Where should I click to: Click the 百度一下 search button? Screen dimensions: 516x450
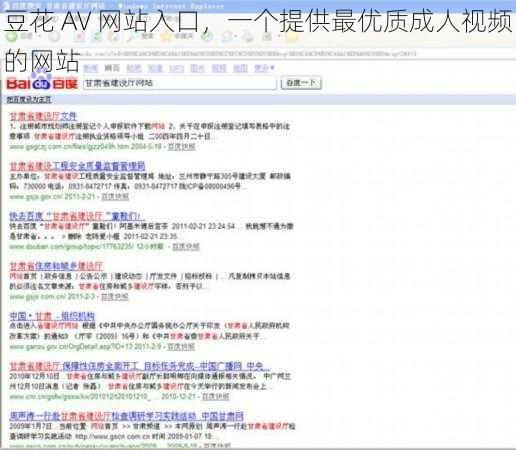click(301, 83)
